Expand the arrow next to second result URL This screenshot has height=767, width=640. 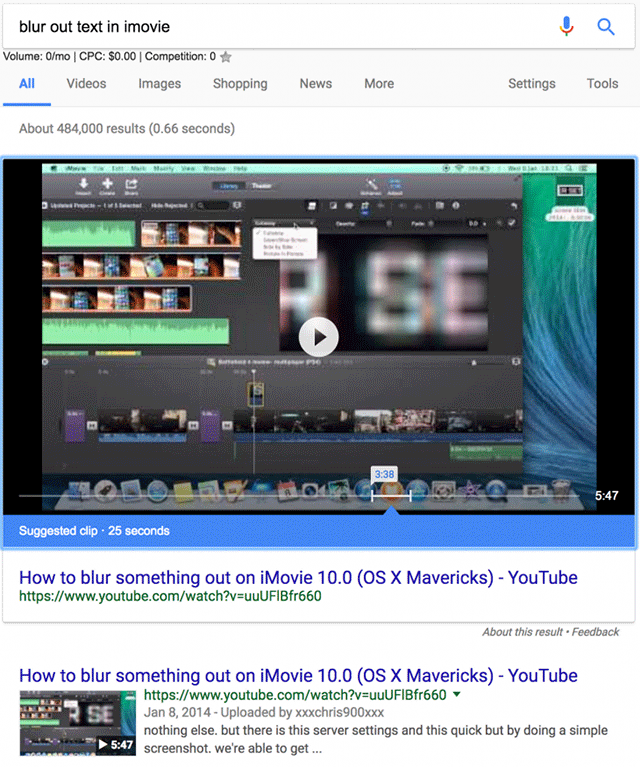457,695
